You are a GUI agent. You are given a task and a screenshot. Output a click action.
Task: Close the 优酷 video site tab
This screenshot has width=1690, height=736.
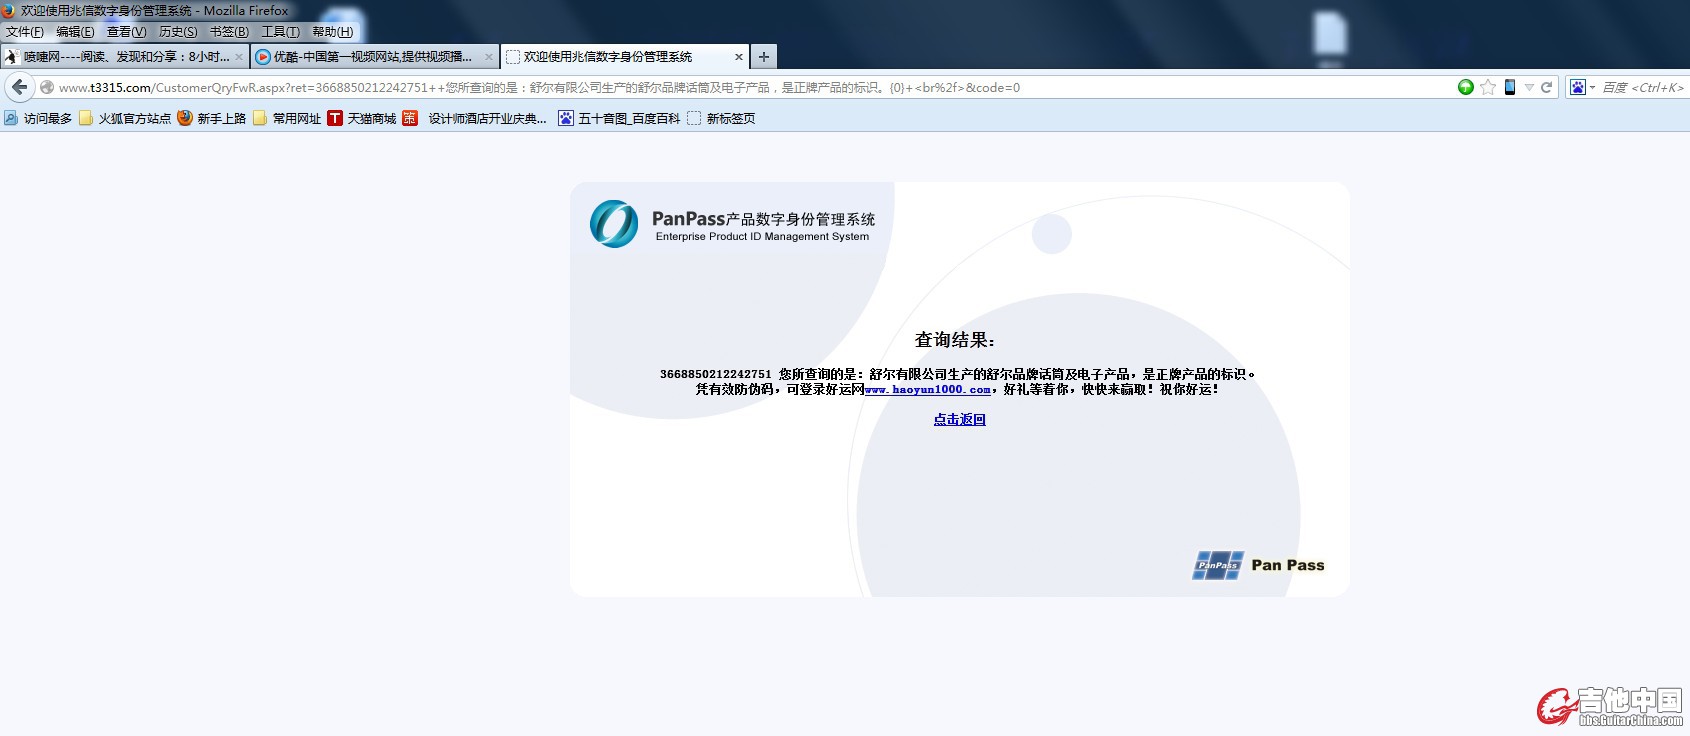click(489, 57)
